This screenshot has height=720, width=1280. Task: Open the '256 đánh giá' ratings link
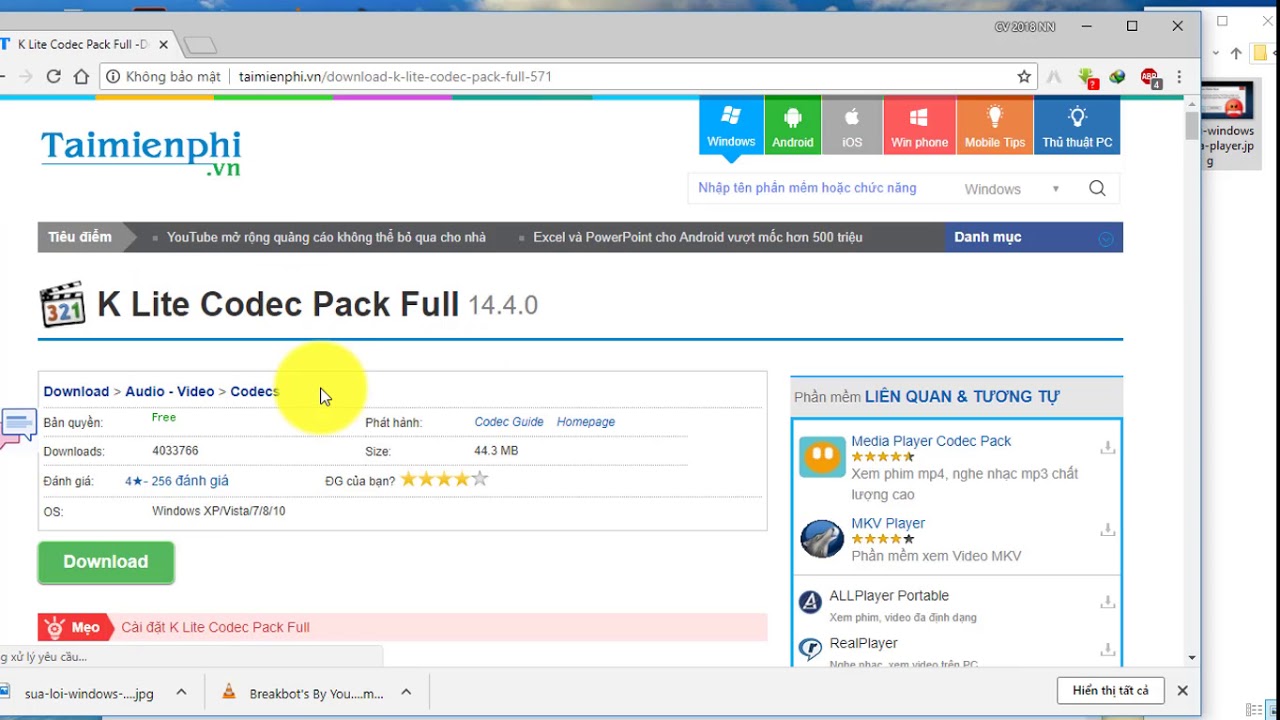point(190,481)
